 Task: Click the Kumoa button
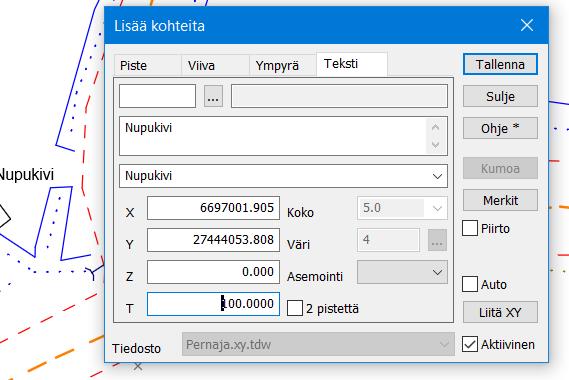[x=500, y=168]
